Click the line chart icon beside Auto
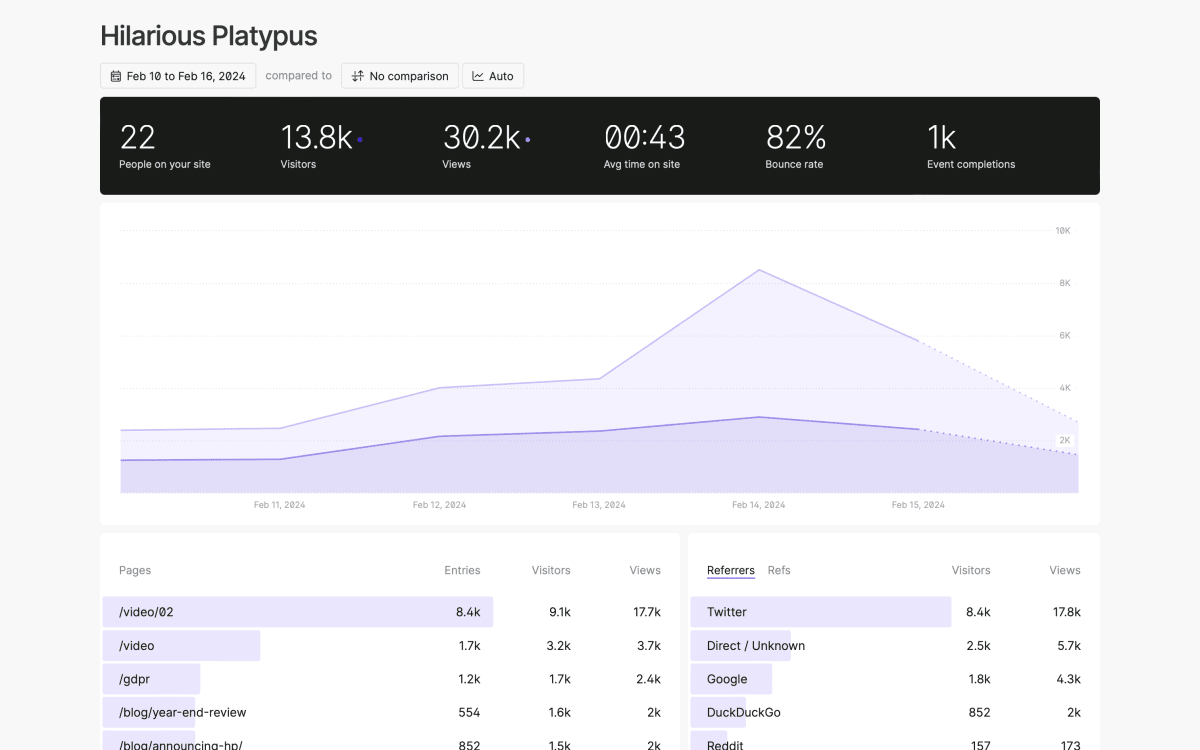The height and width of the screenshot is (750, 1200). pyautogui.click(x=478, y=76)
